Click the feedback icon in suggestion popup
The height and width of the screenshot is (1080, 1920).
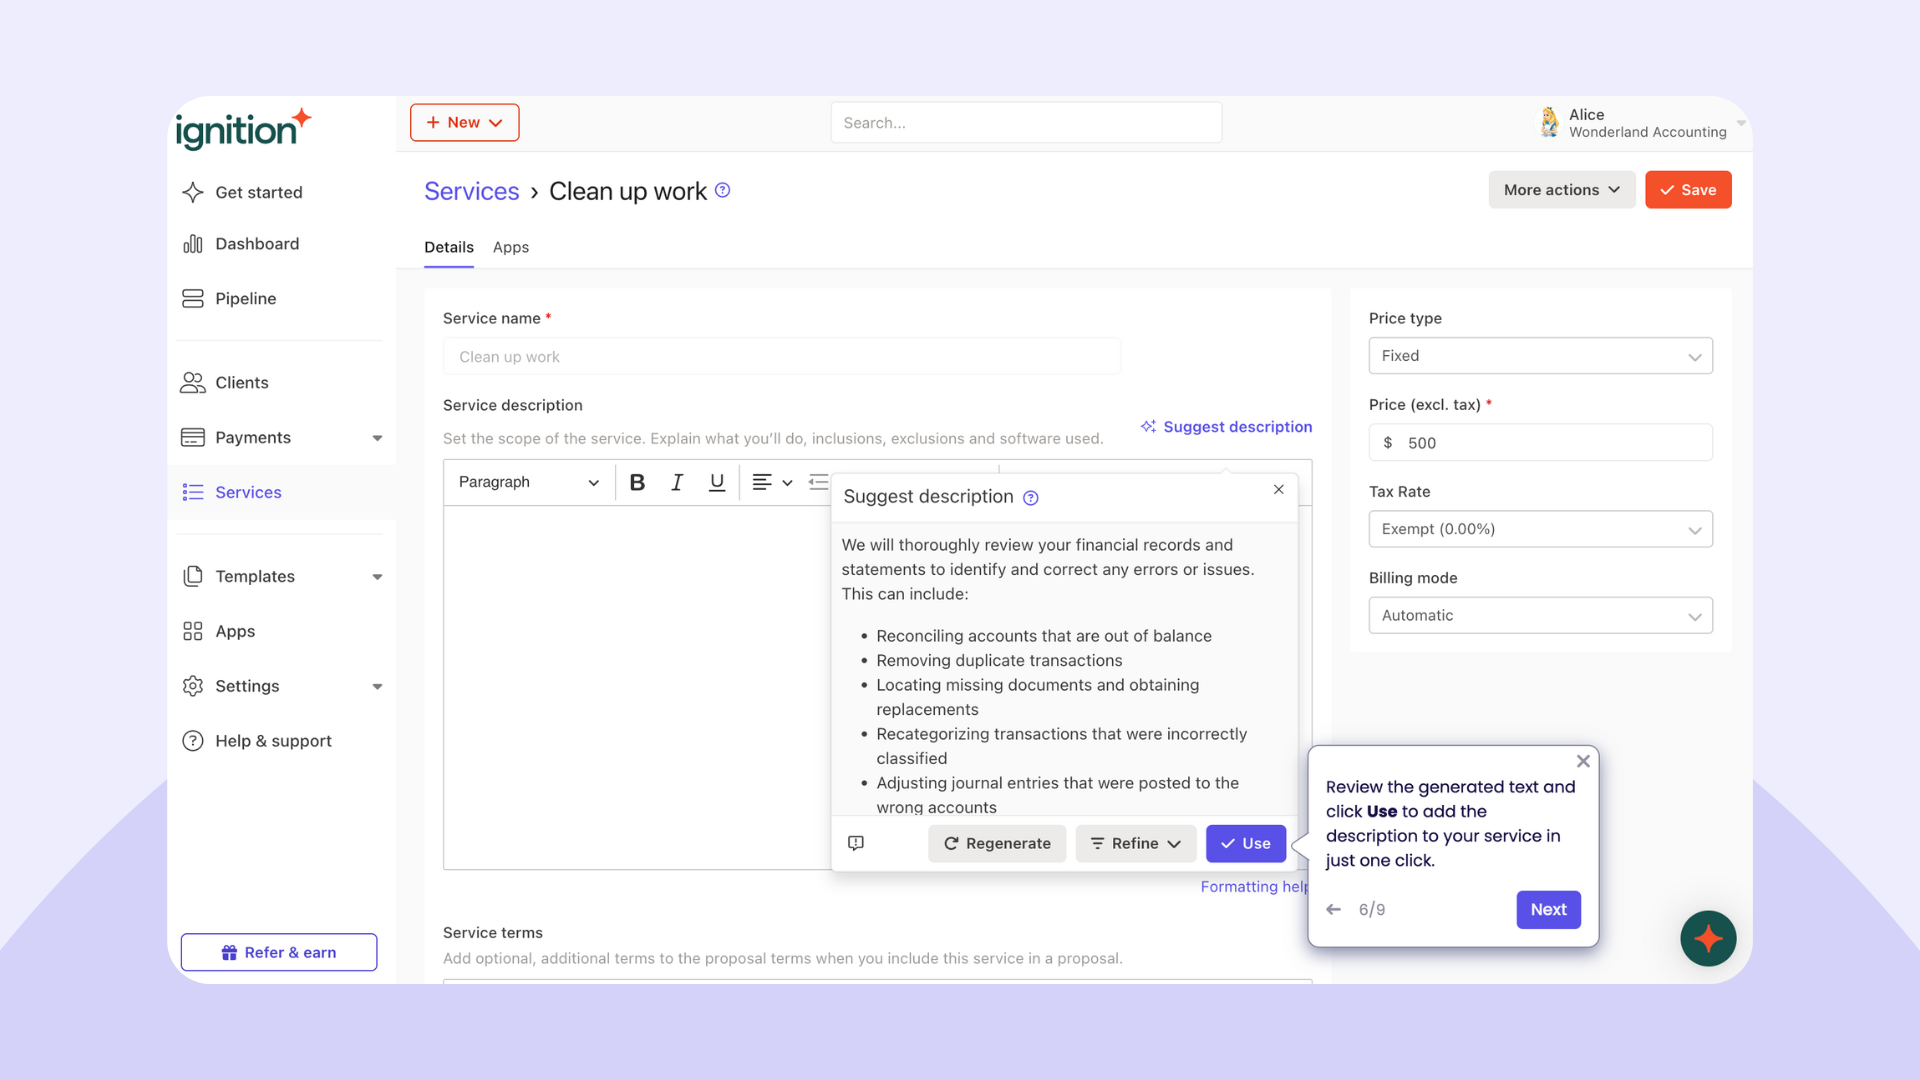point(856,843)
